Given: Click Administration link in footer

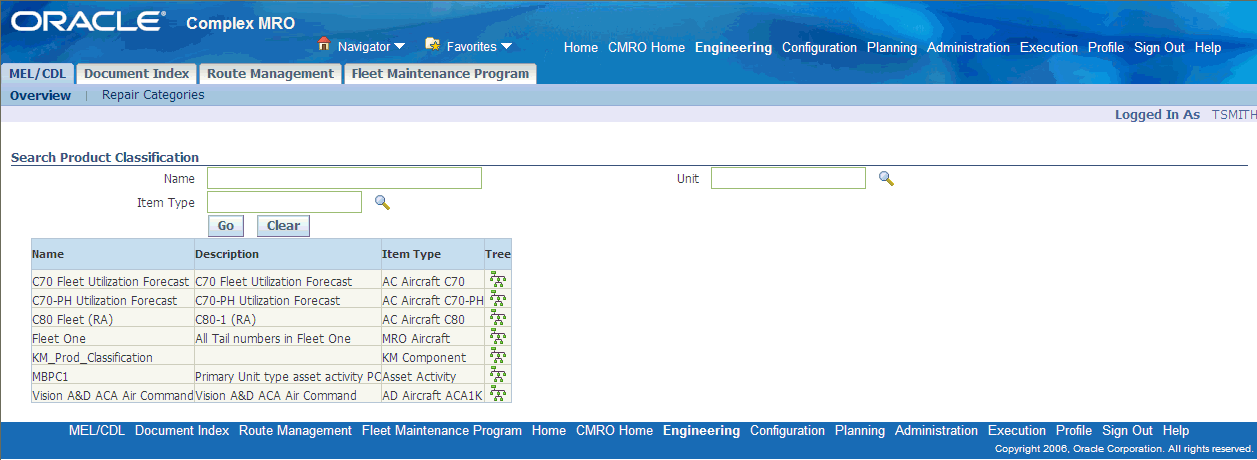Looking at the screenshot, I should [x=936, y=431].
